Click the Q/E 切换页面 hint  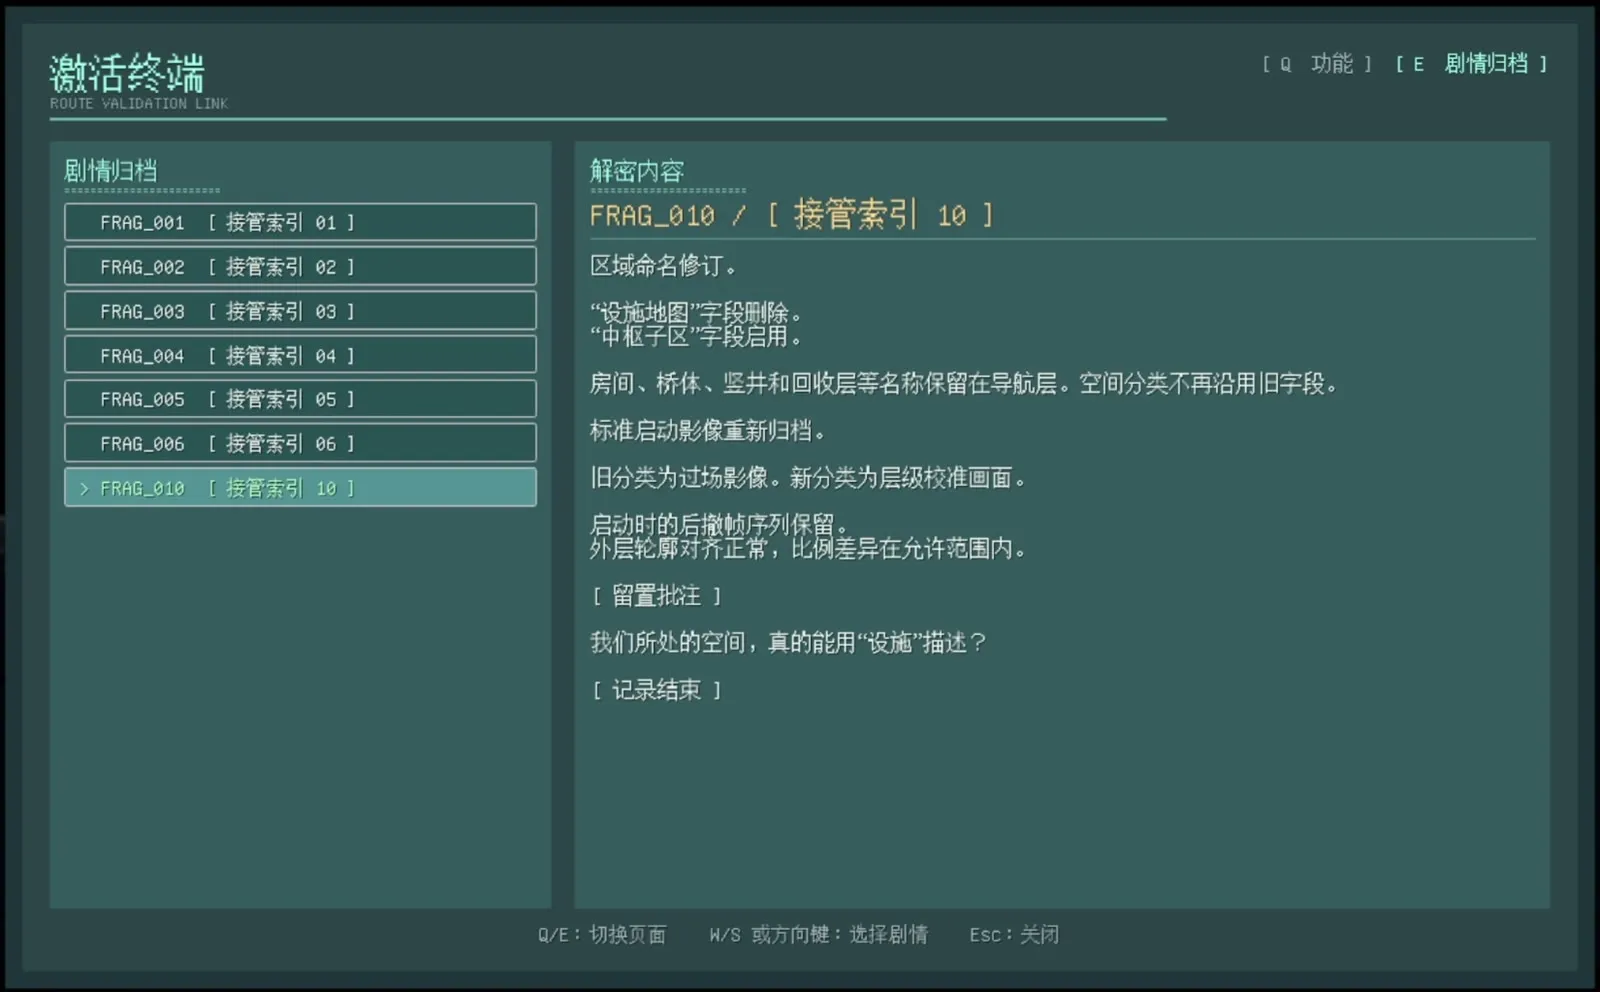tap(601, 935)
